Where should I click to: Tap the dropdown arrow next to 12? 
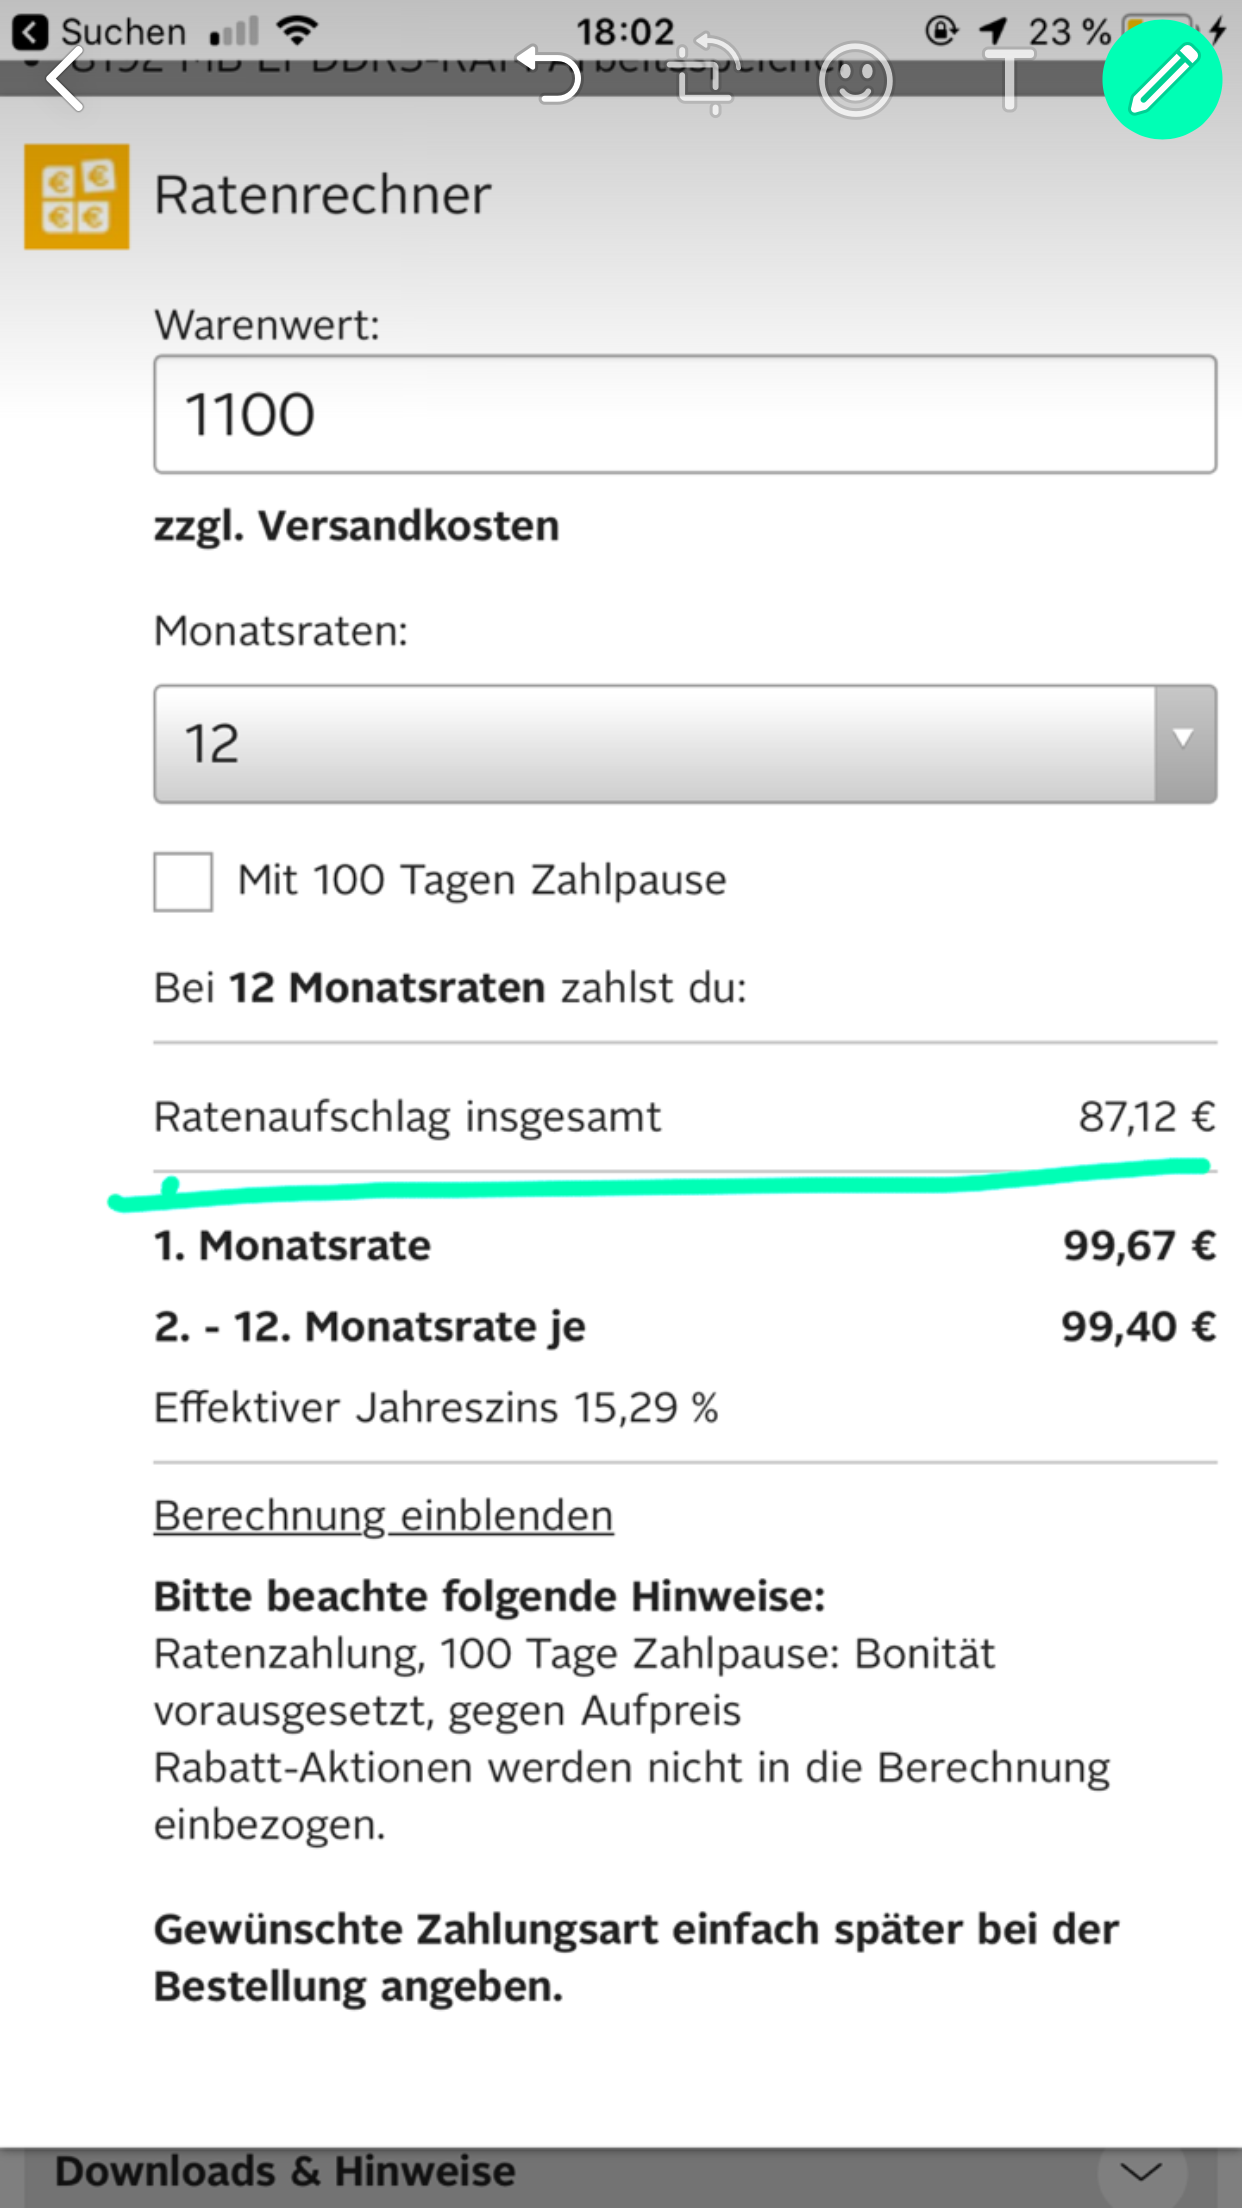tap(1183, 742)
